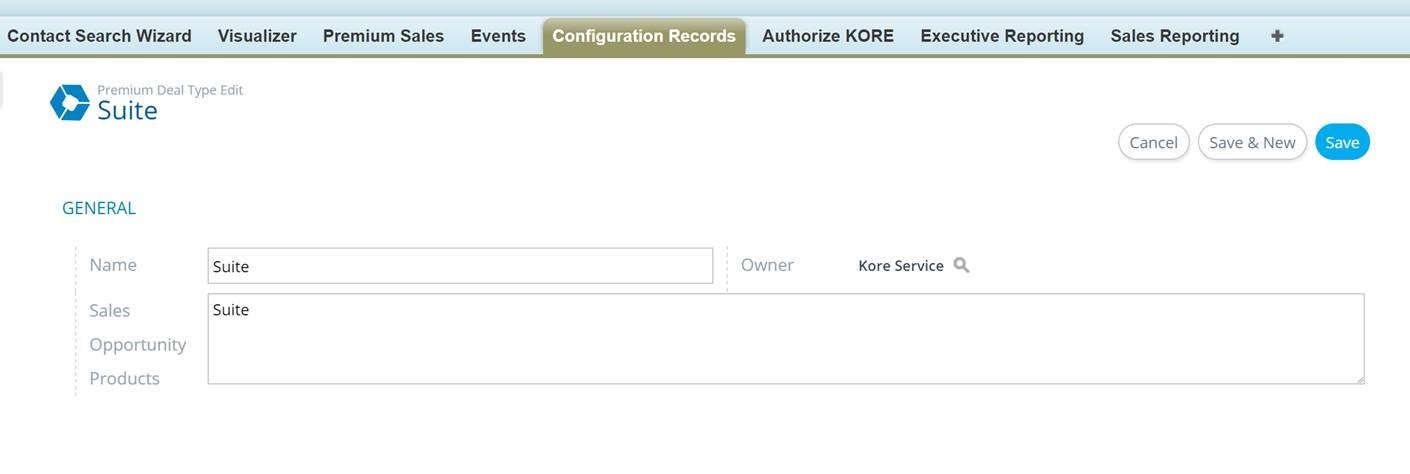Image resolution: width=1410 pixels, height=474 pixels.
Task: Open the Authorize KORE tab
Action: tap(827, 36)
